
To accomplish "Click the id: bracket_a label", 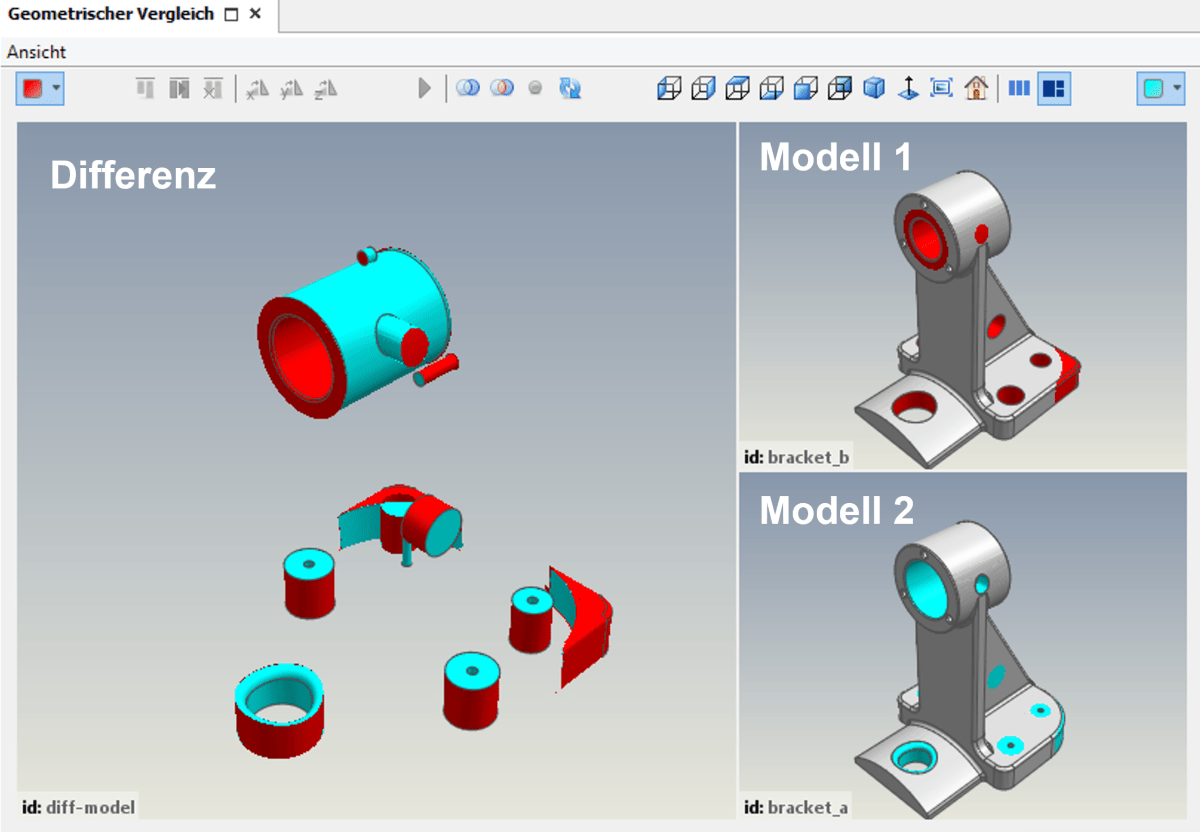I will [x=796, y=807].
